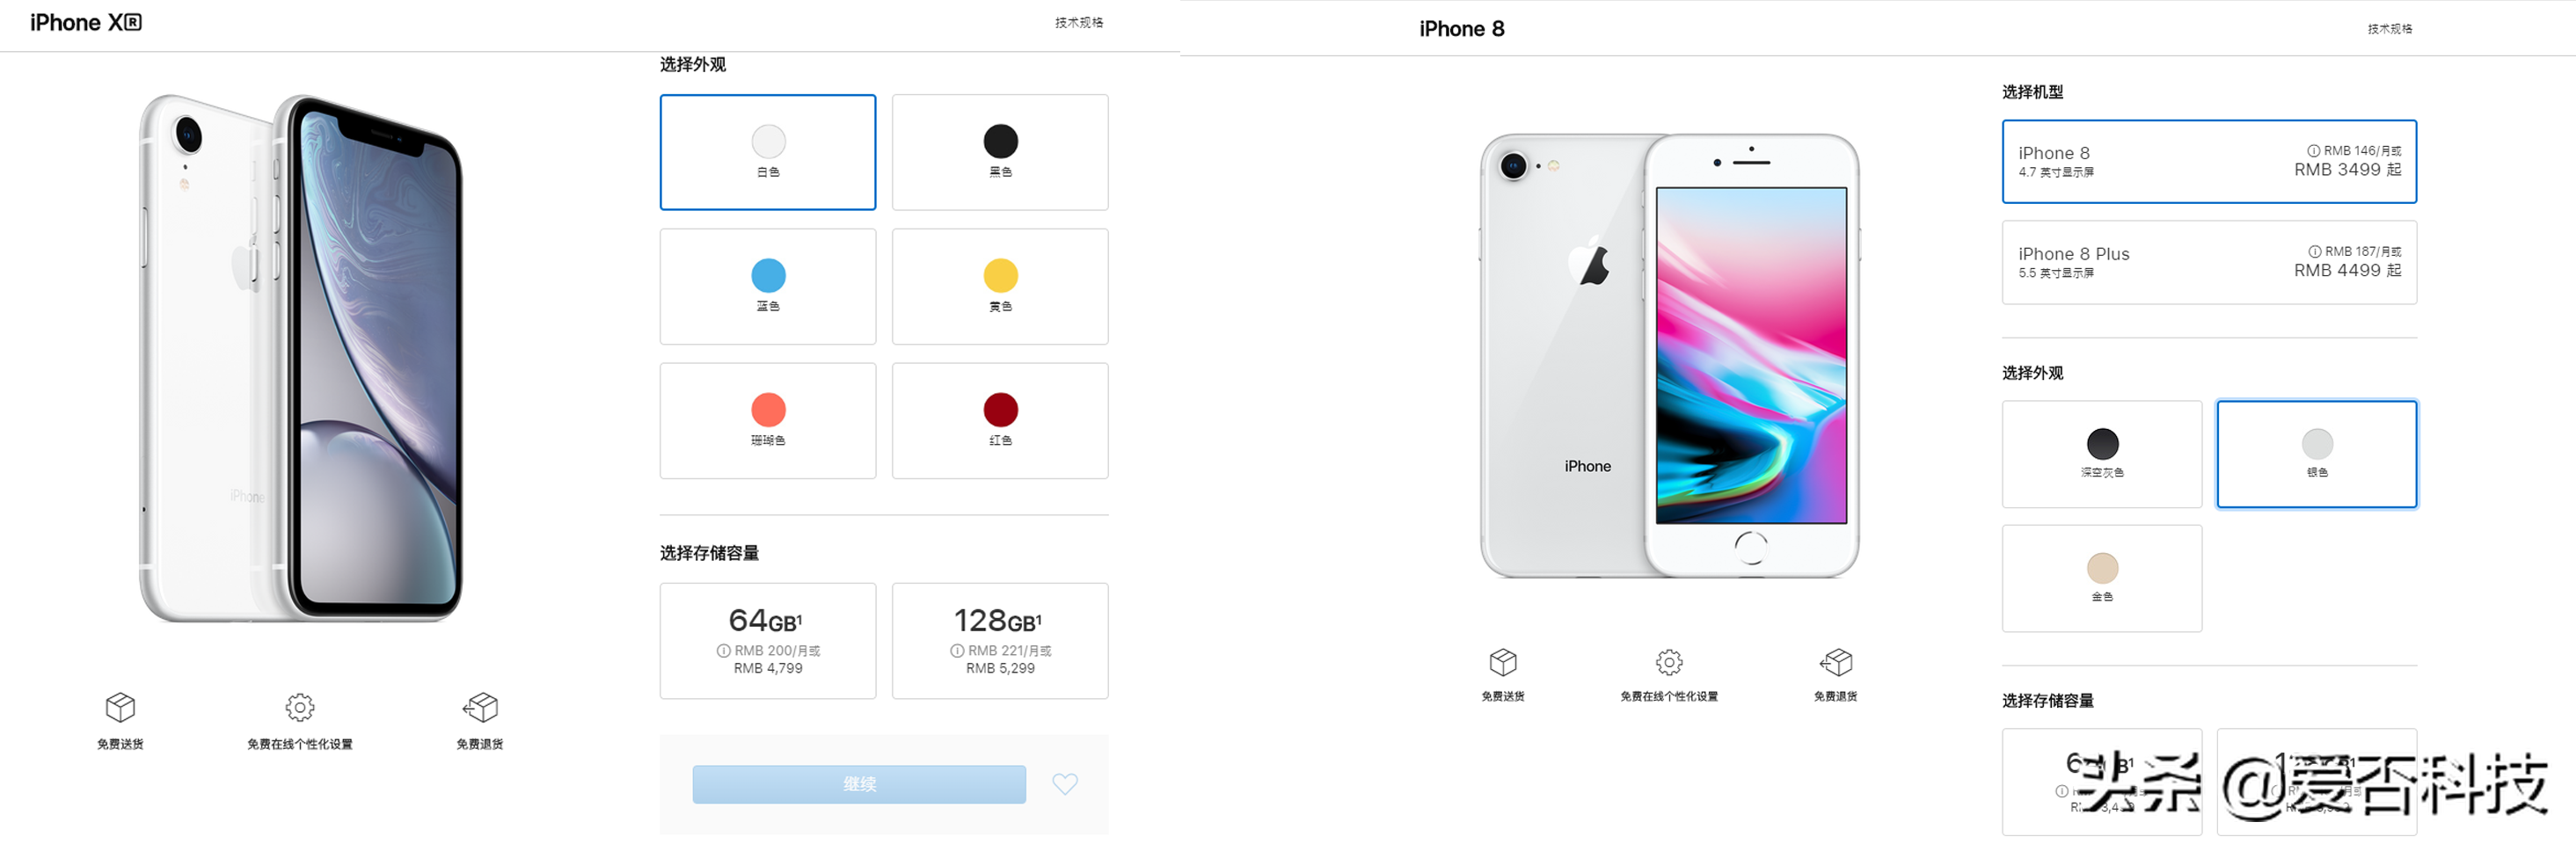2576x844 pixels.
Task: Select the iPhone 8 Plus 5.5-inch model
Action: point(2209,262)
